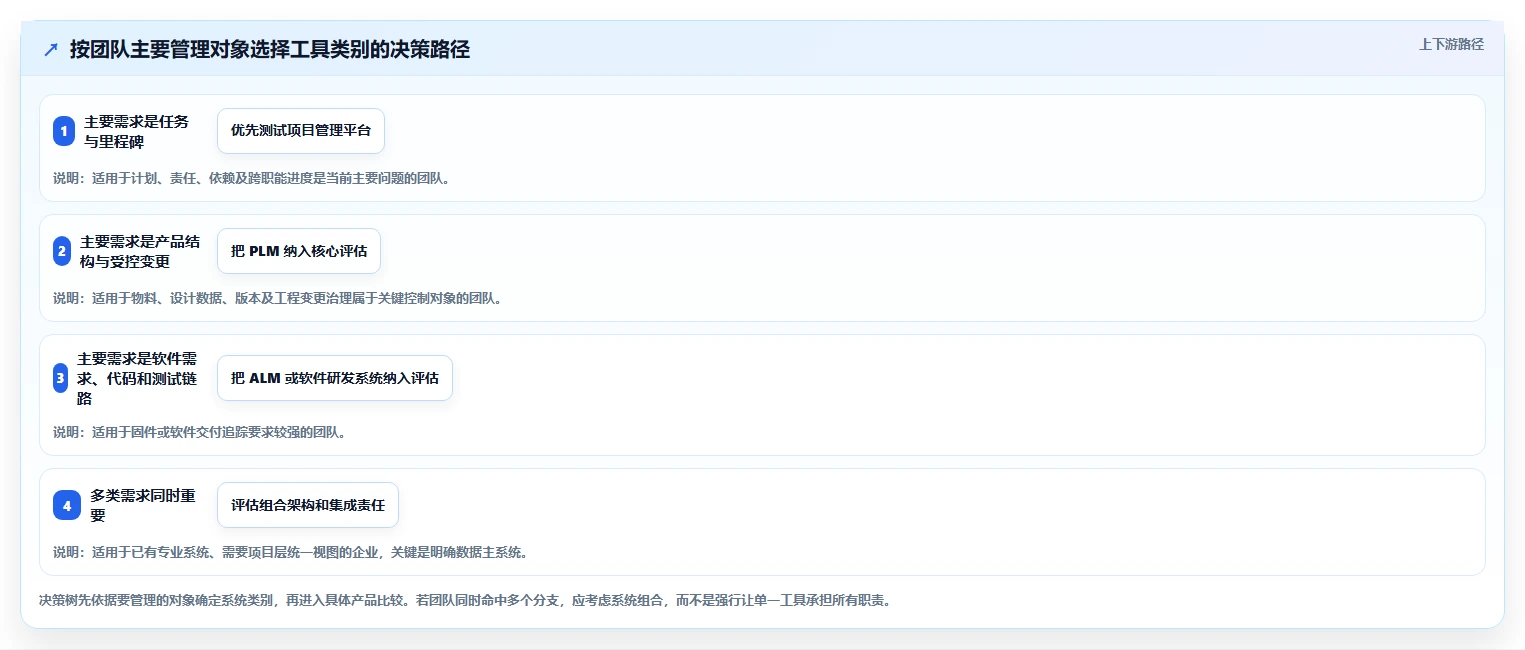Click the 上下游路径 label at top right

[1451, 44]
